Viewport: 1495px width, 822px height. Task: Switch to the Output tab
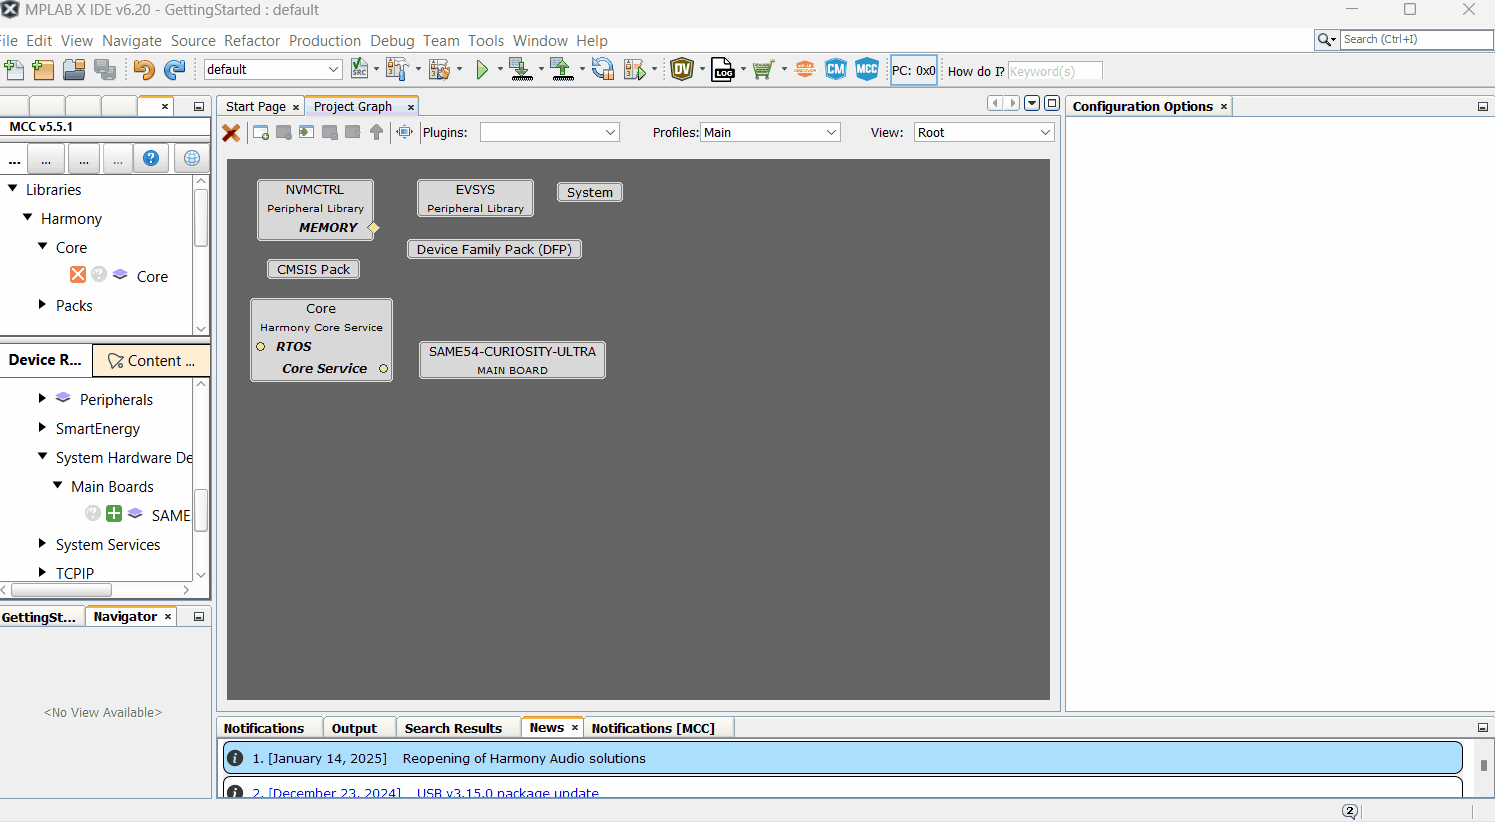tap(354, 728)
